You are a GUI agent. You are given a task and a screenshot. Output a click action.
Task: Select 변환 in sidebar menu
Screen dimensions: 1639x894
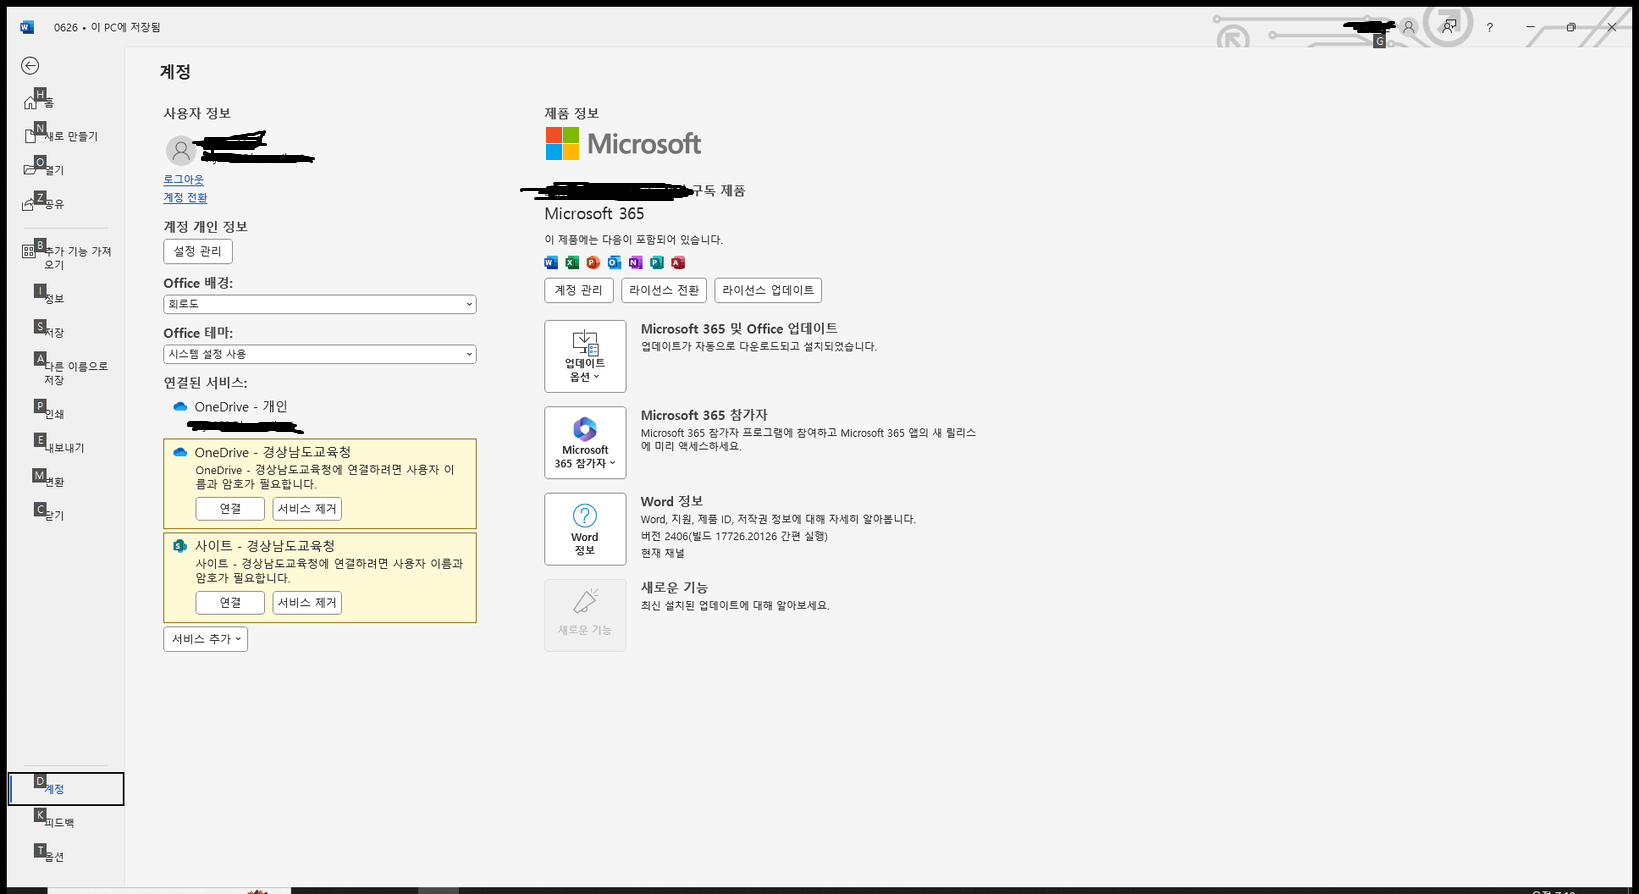(66, 481)
